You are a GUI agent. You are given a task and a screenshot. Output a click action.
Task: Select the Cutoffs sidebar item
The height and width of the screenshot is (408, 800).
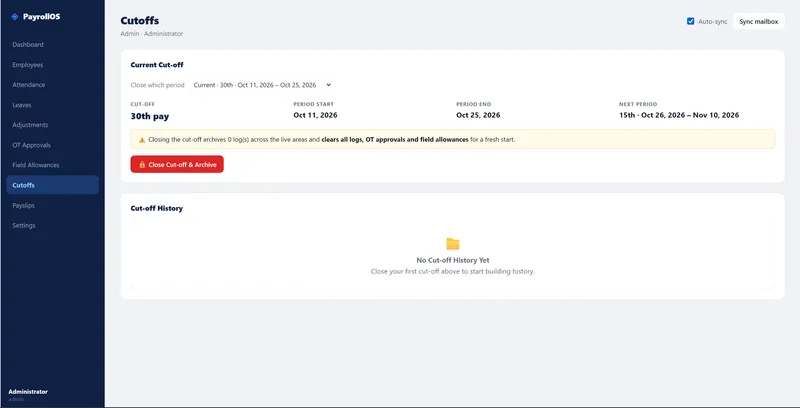tap(52, 185)
